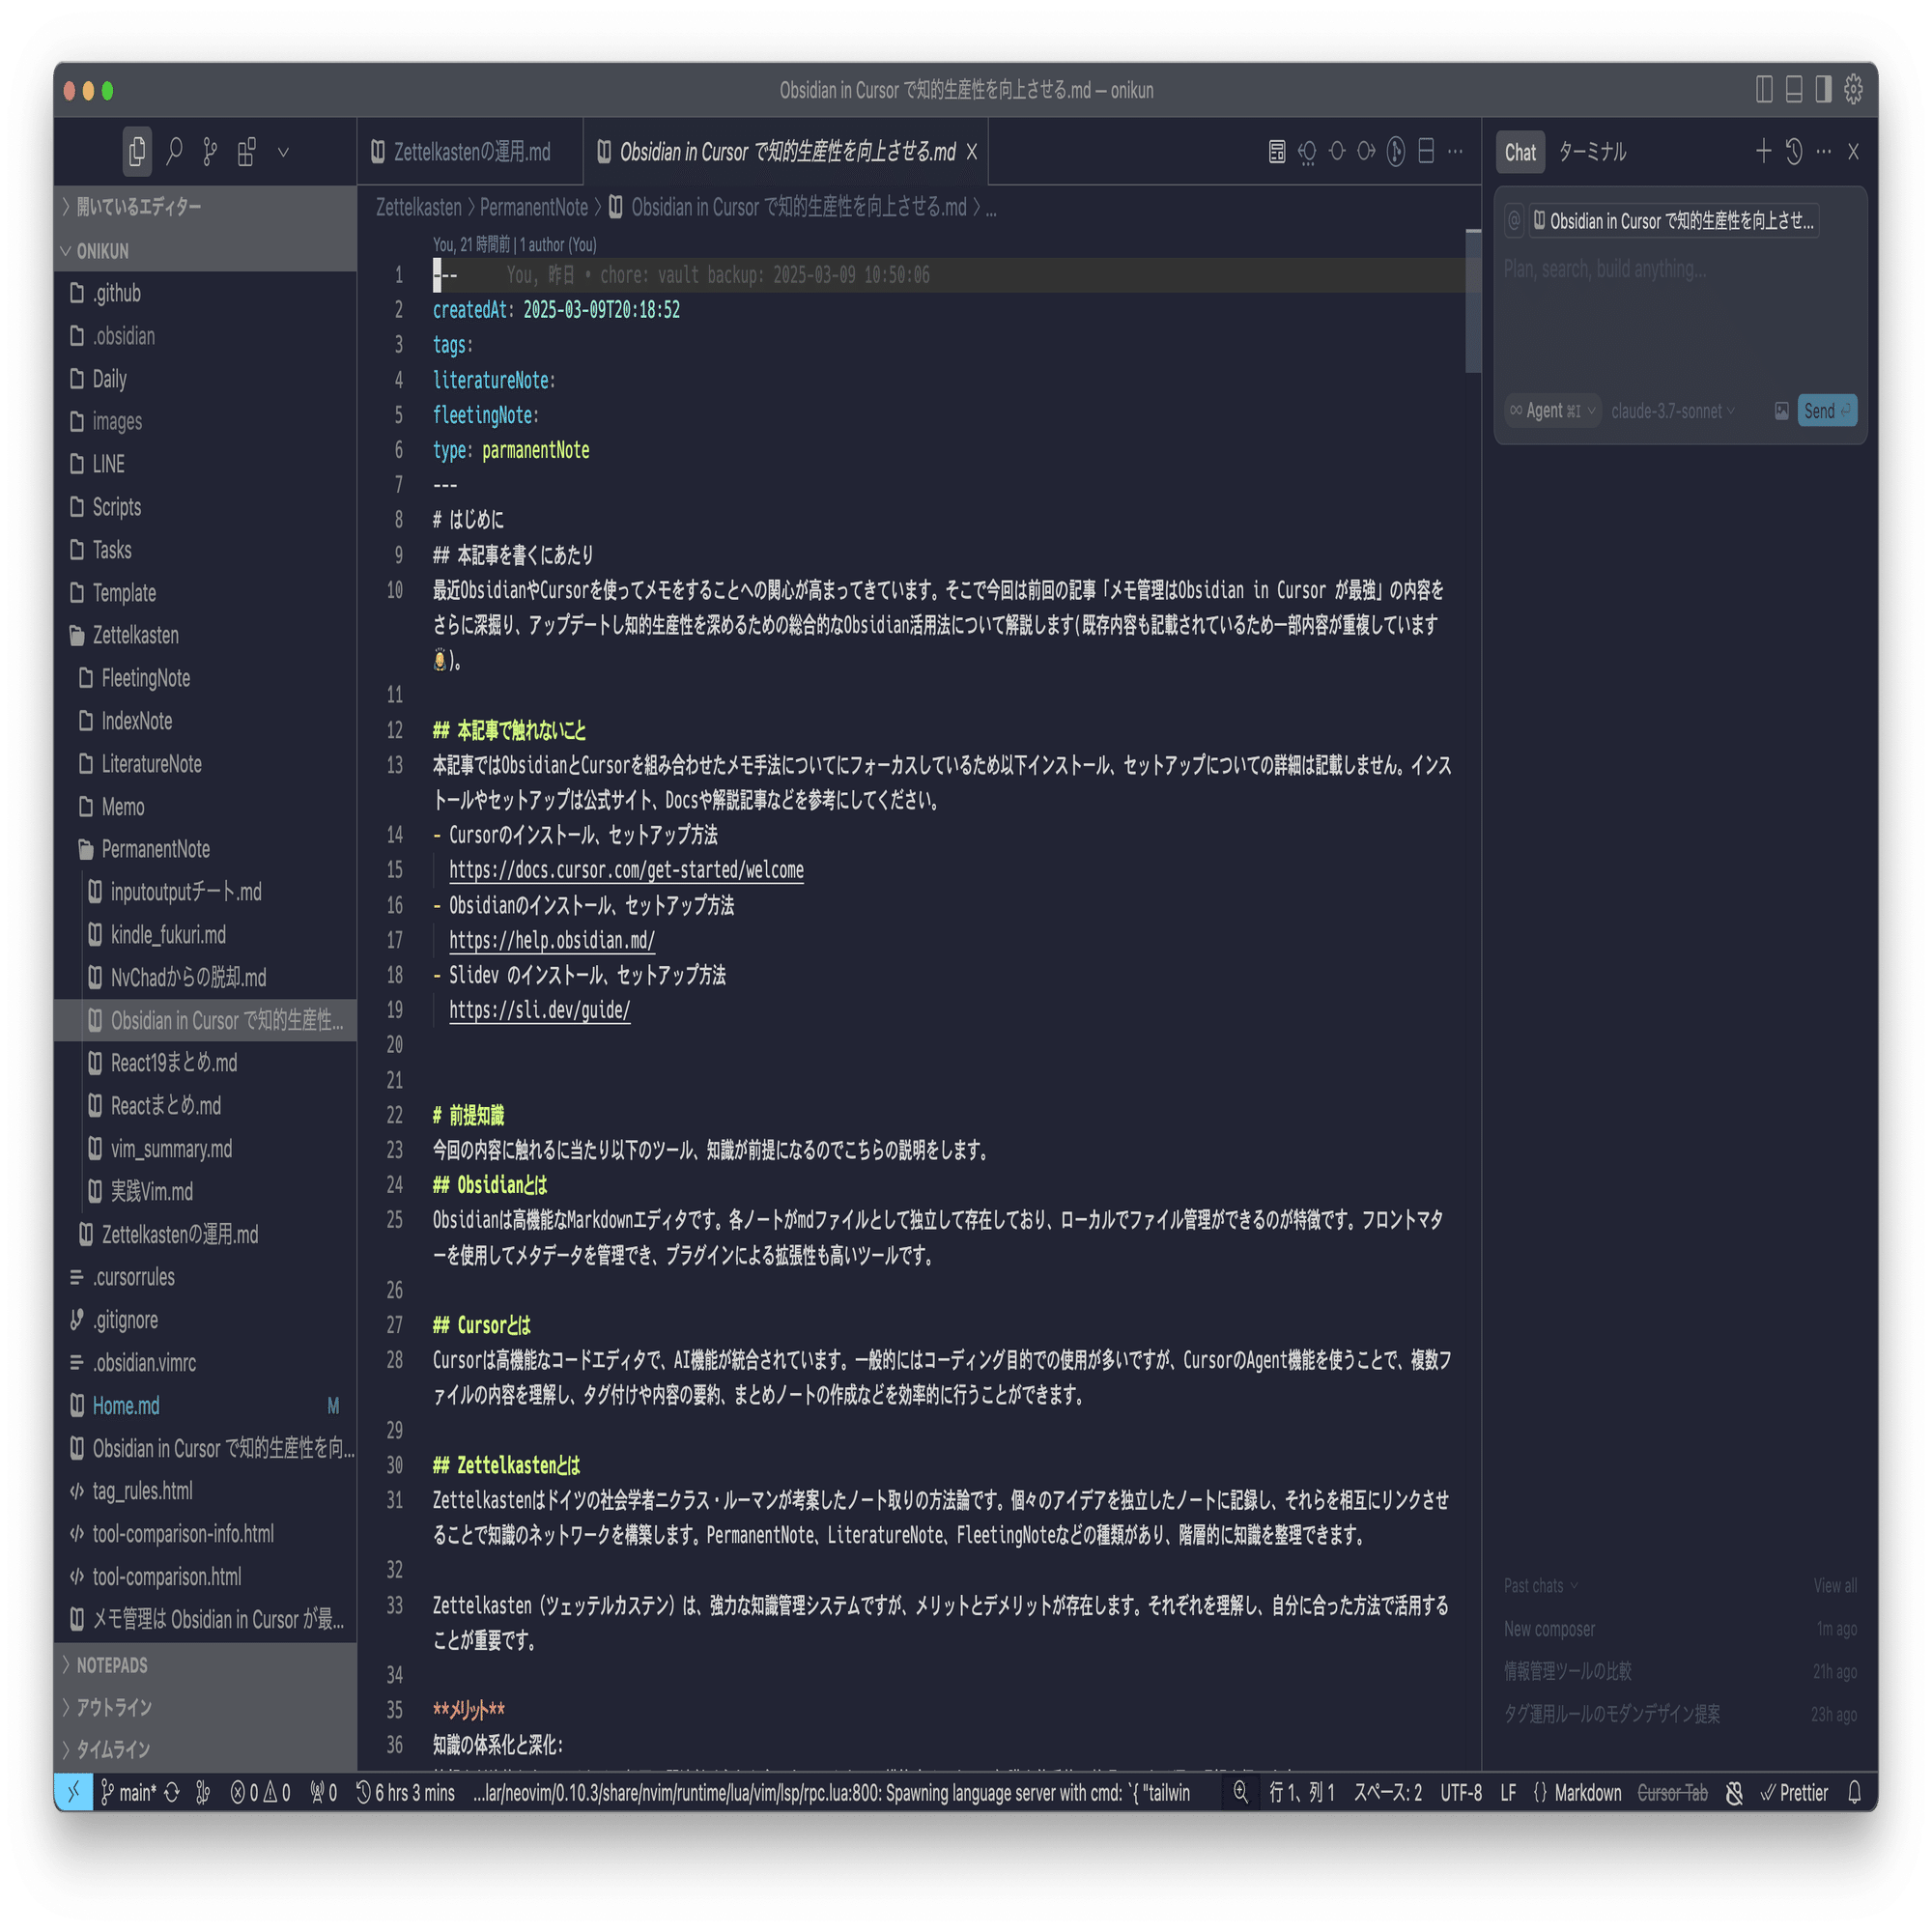Open the Search view icon
Image resolution: width=1932 pixels, height=1932 pixels.
click(x=174, y=152)
